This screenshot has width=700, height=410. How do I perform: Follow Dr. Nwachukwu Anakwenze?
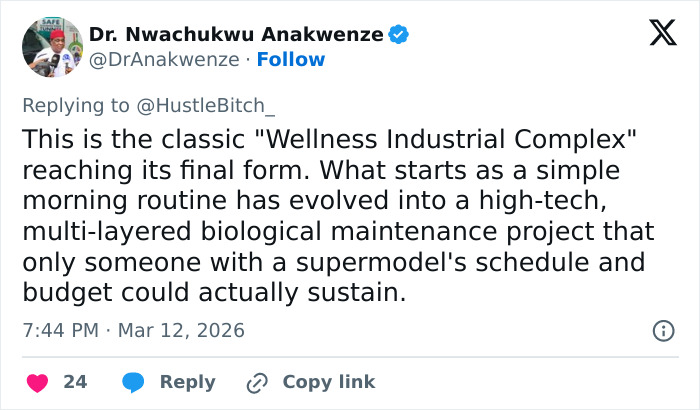click(x=289, y=59)
